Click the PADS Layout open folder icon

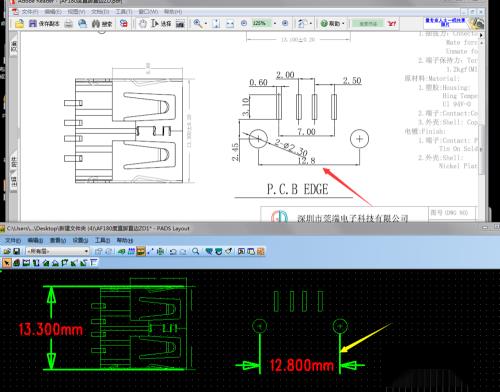[x=7, y=251]
